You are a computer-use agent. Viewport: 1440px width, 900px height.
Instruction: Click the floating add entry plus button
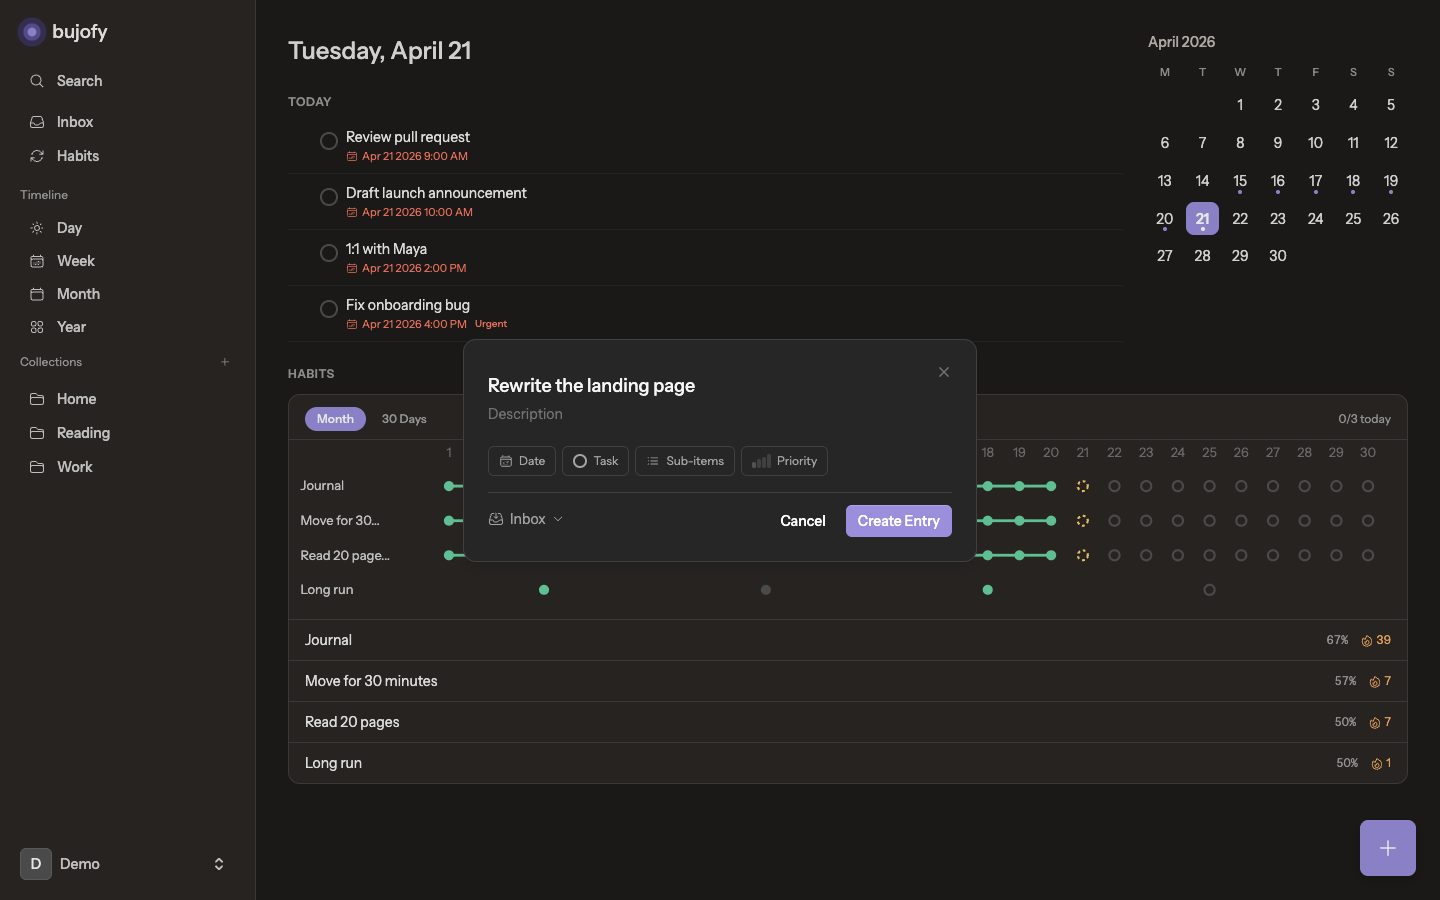coord(1388,848)
